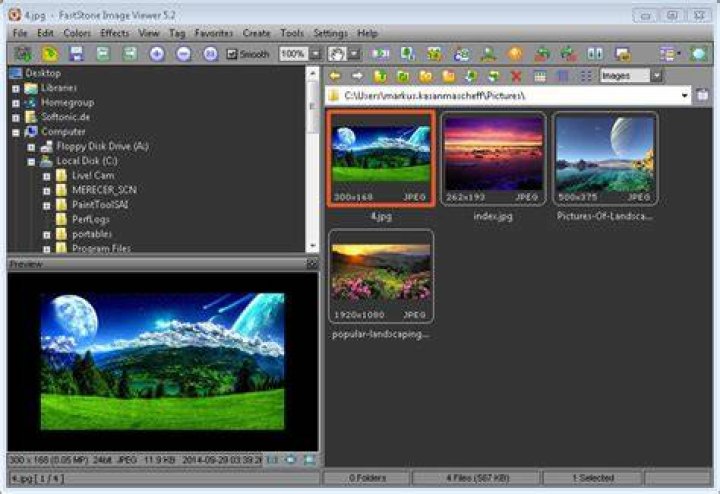Click the actual size round blue icon

click(210, 54)
